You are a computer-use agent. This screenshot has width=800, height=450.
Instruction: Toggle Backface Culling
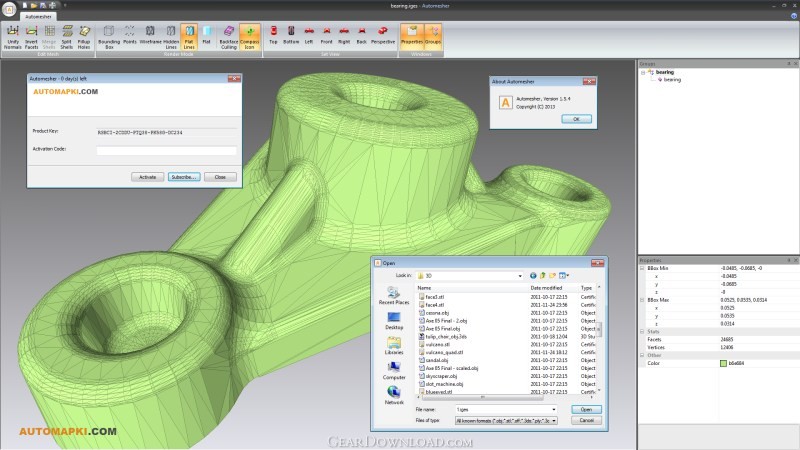pyautogui.click(x=229, y=37)
